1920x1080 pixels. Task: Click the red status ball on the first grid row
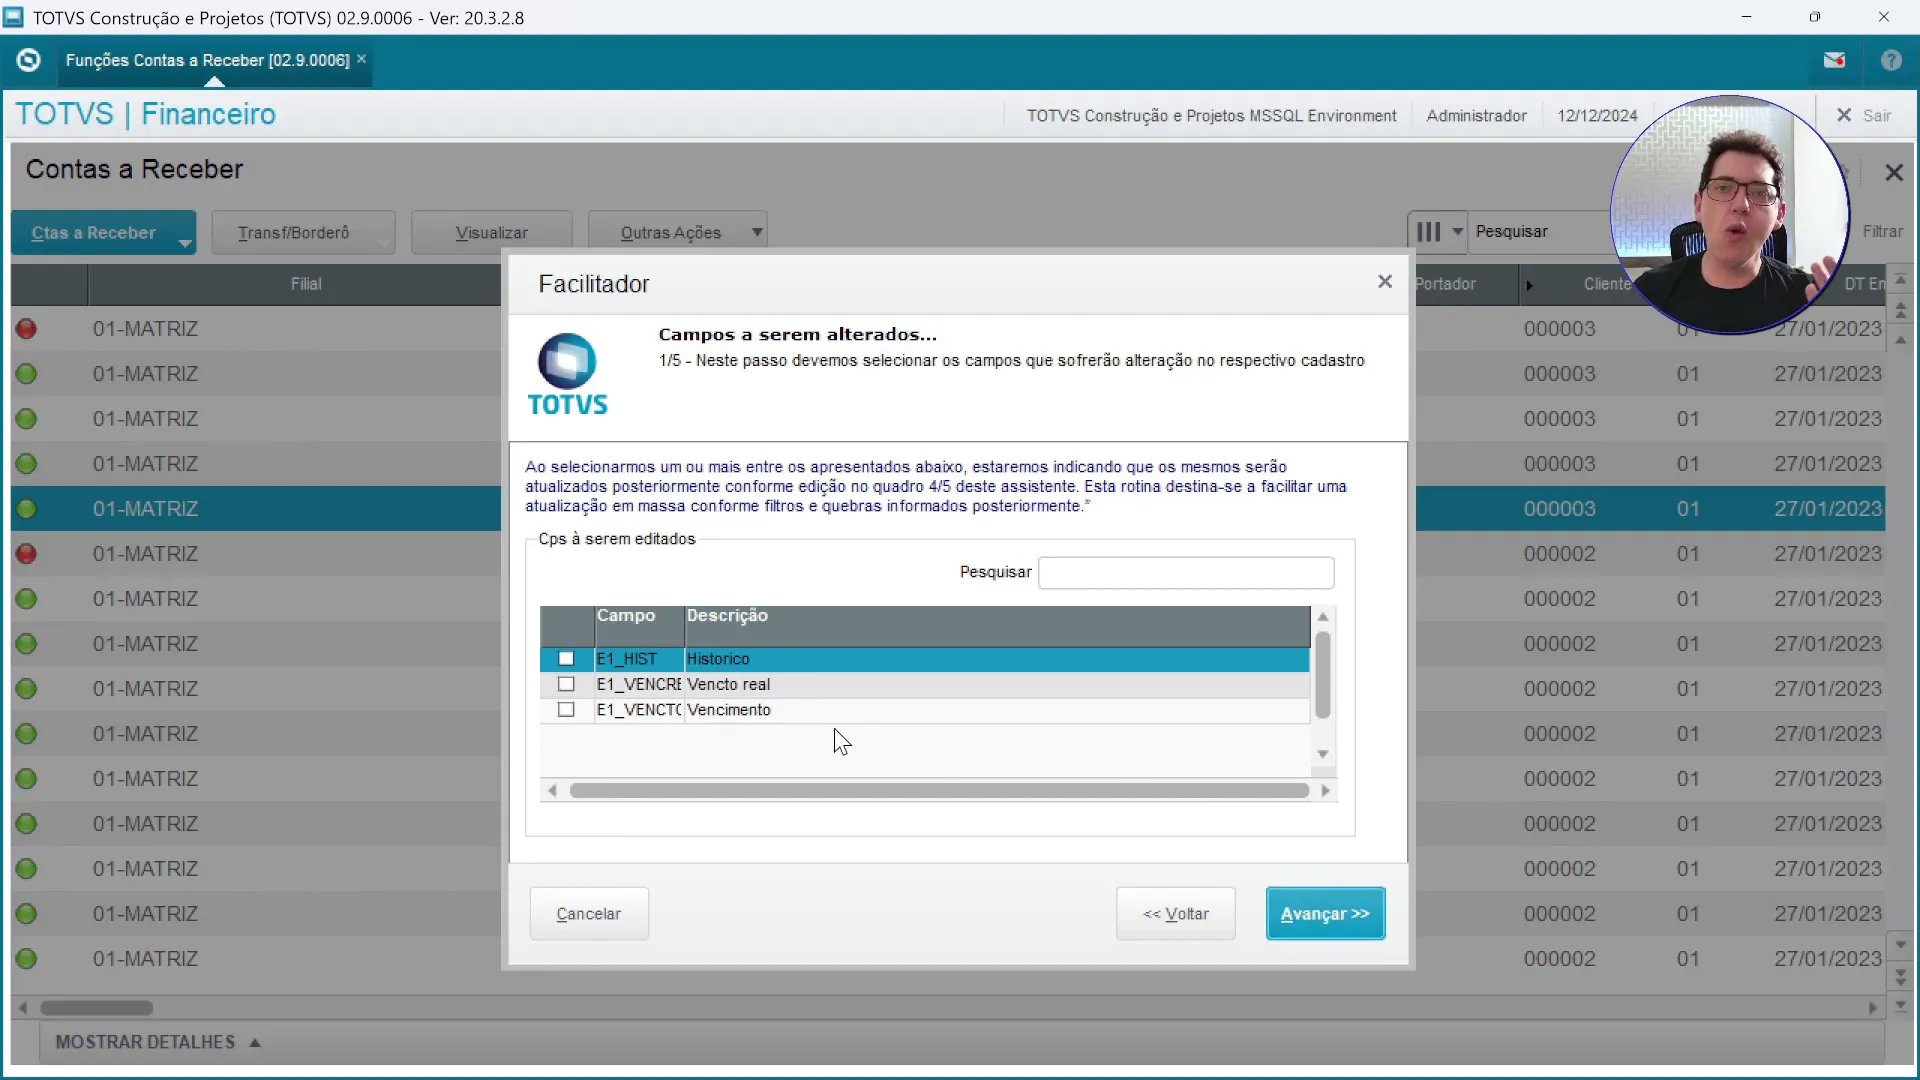click(x=27, y=328)
